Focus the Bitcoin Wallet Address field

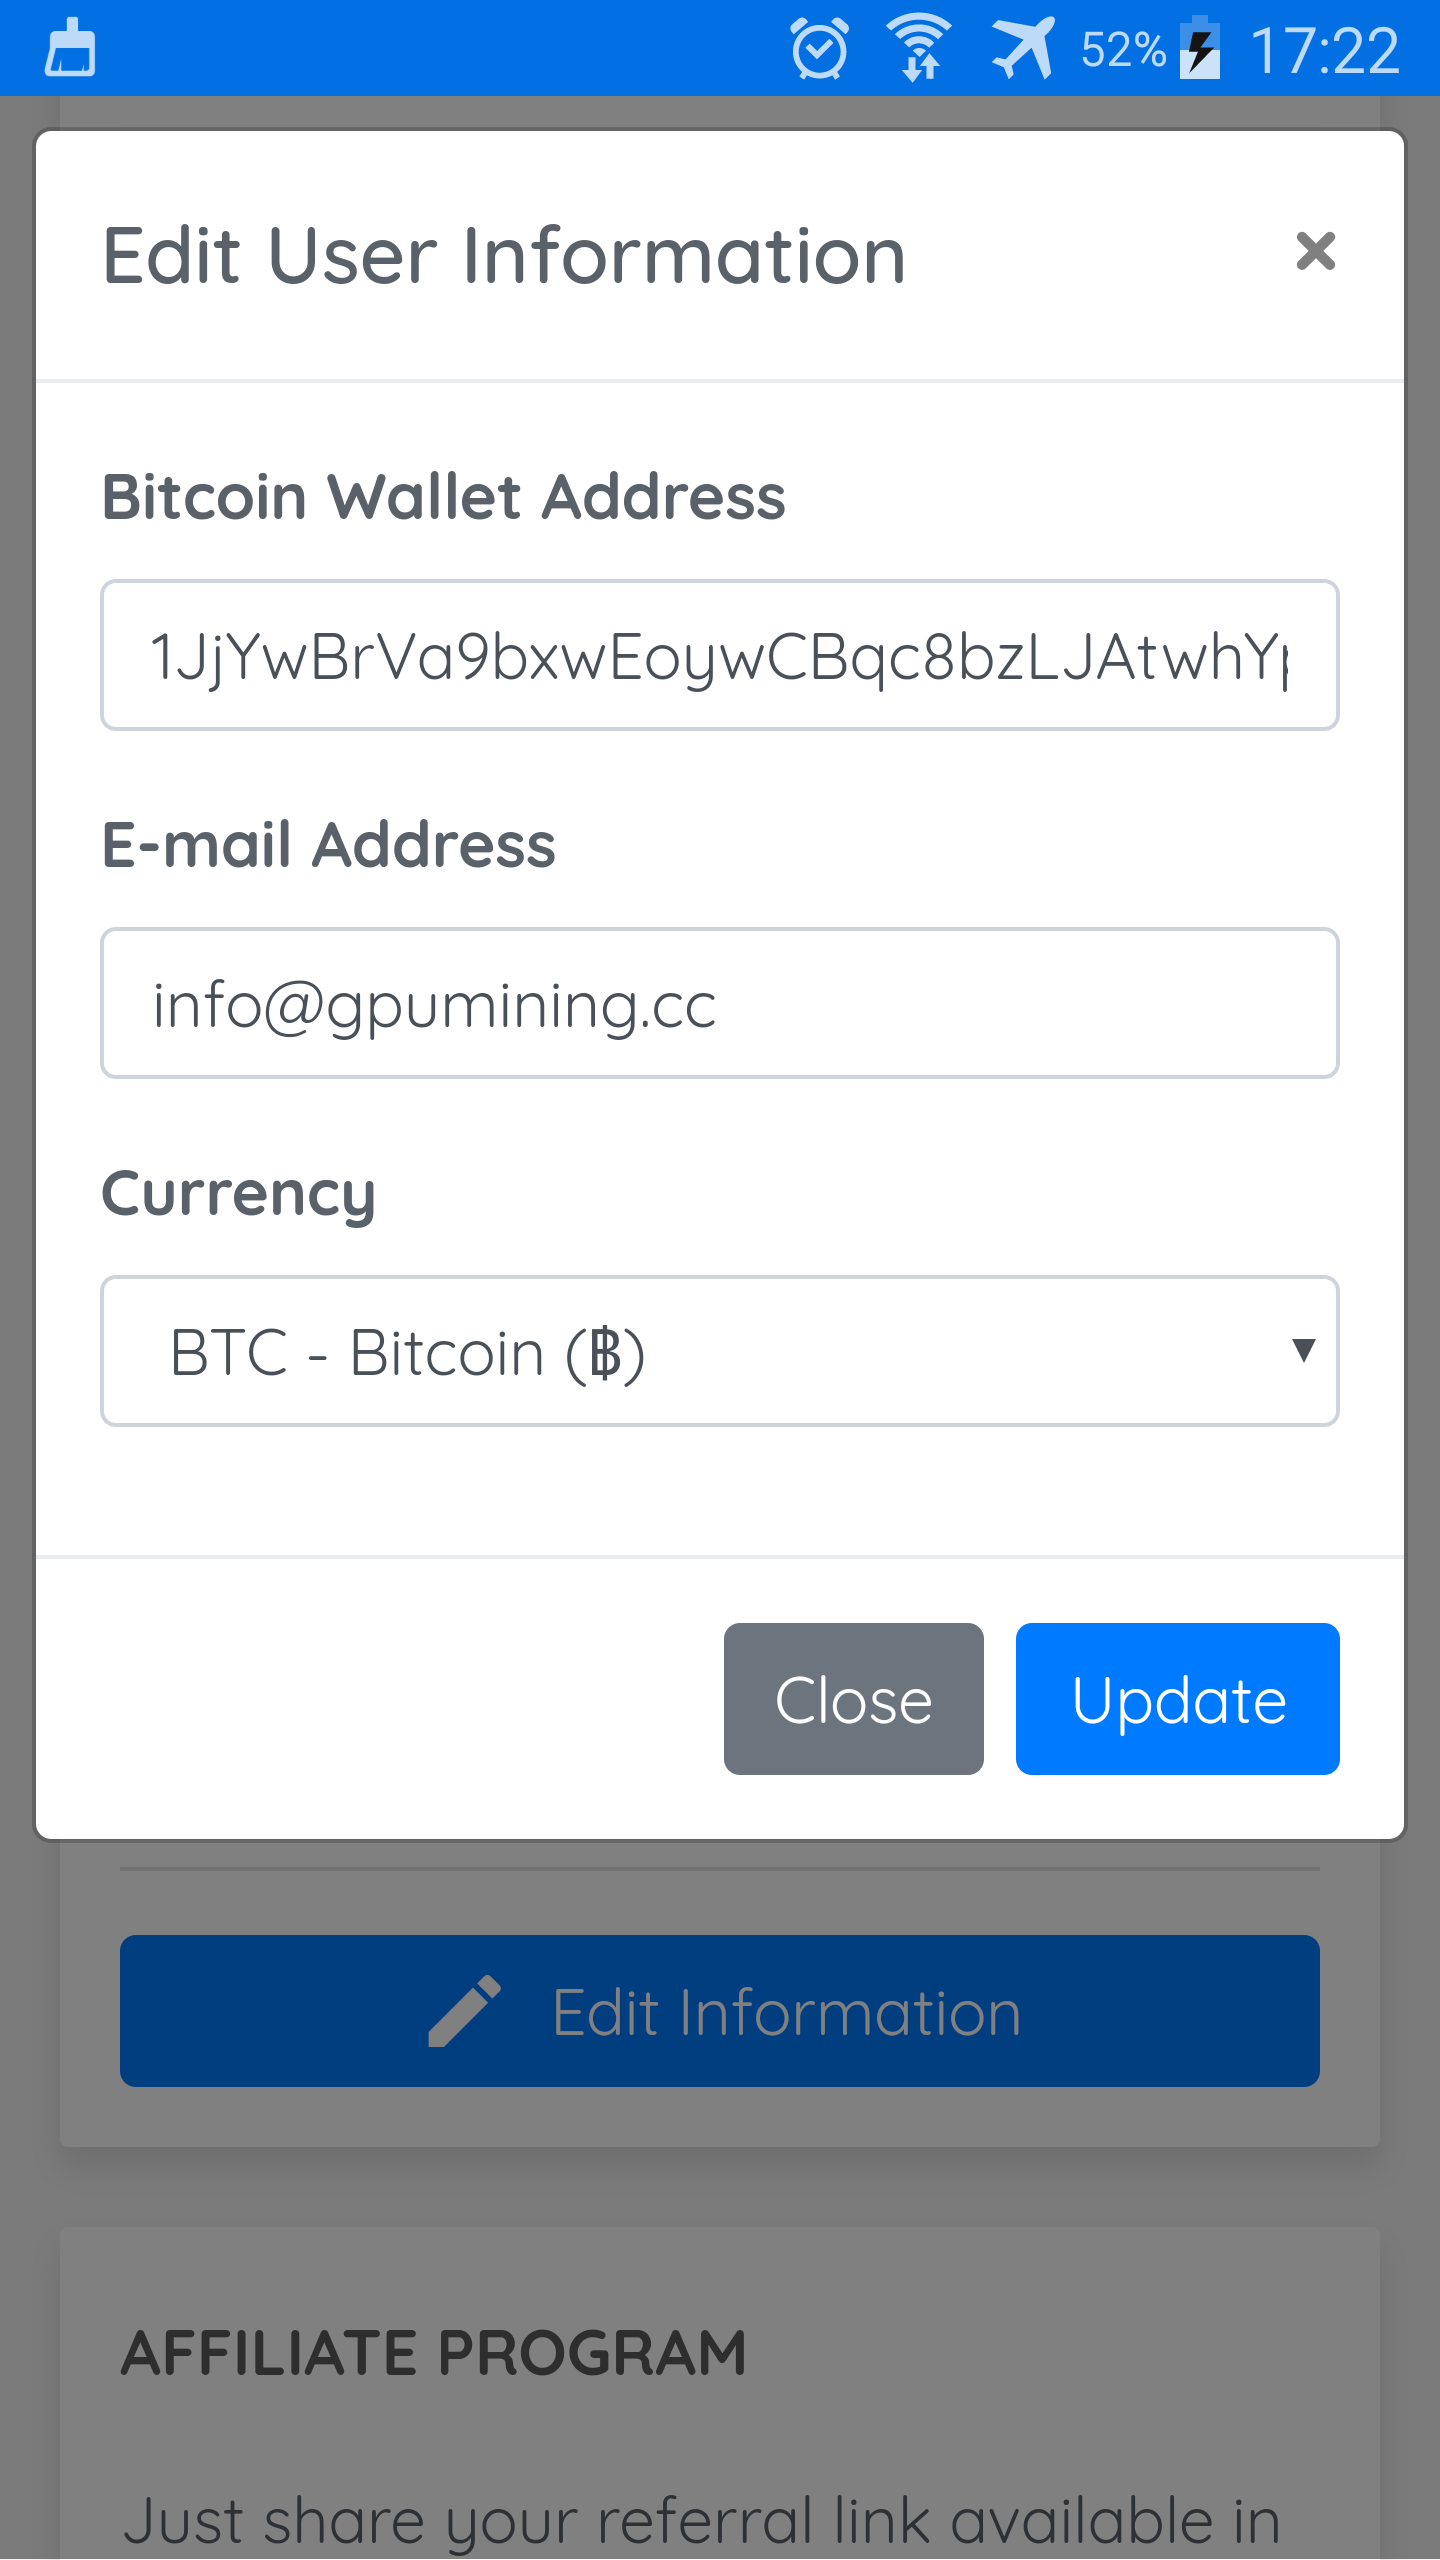tap(720, 655)
